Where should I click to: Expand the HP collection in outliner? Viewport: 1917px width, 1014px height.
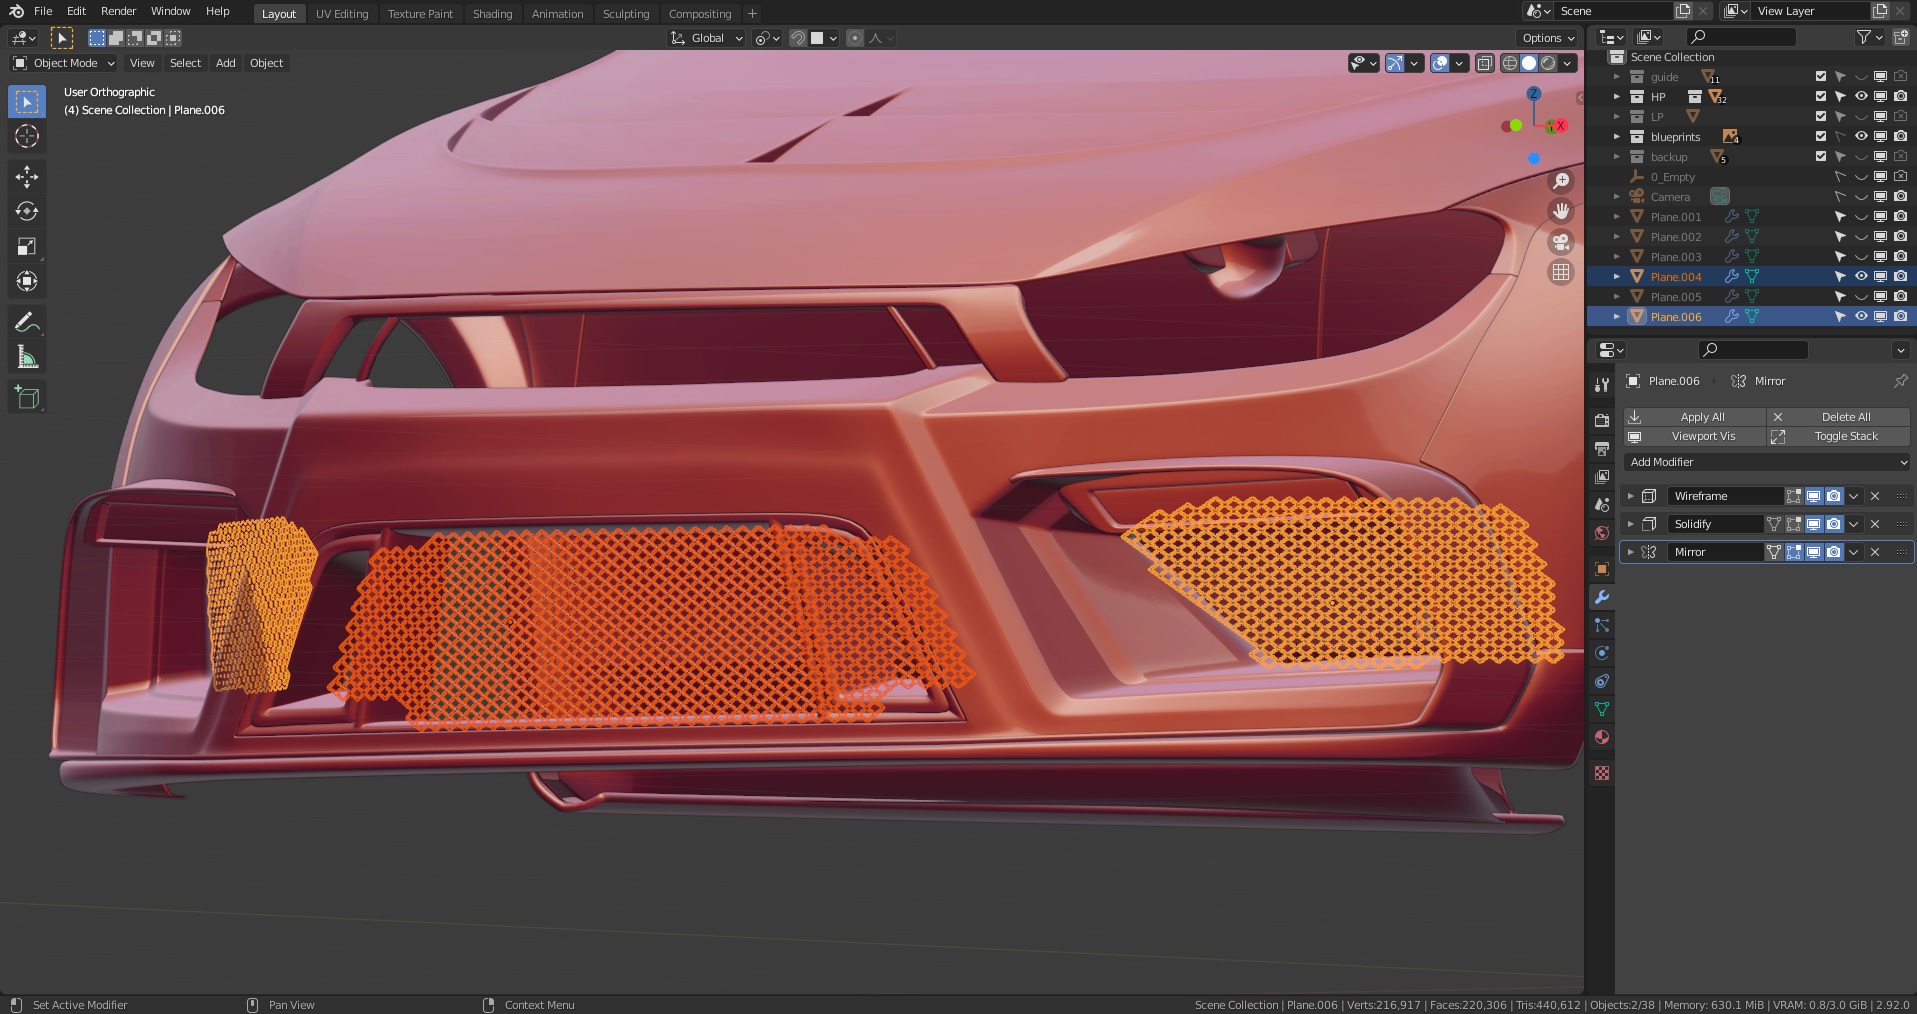coord(1617,97)
